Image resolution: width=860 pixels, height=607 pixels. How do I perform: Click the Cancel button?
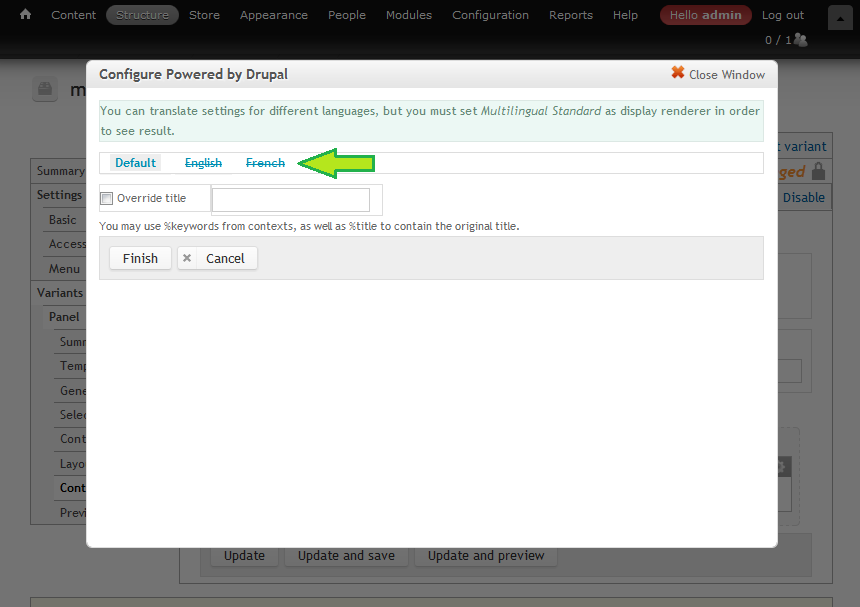(x=218, y=258)
